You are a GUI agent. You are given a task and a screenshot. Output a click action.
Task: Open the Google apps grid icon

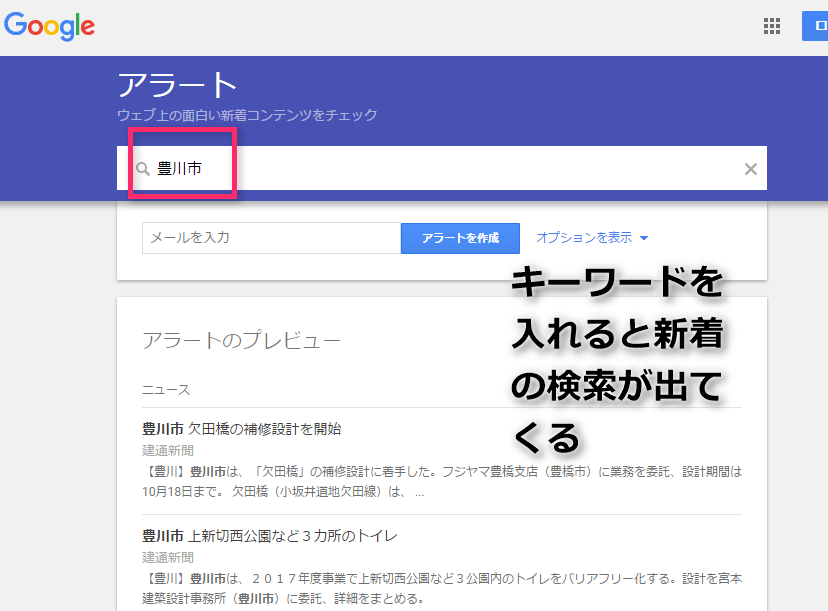tap(771, 26)
